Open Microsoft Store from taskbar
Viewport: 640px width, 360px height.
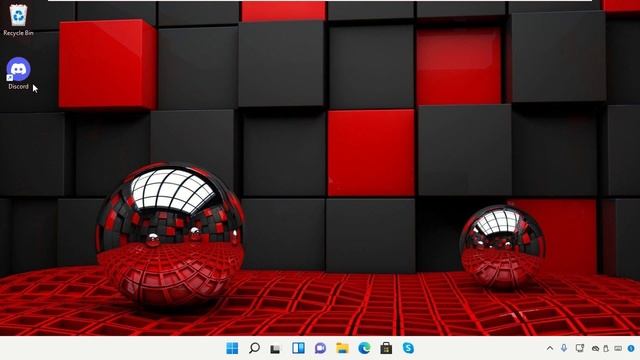[x=386, y=348]
